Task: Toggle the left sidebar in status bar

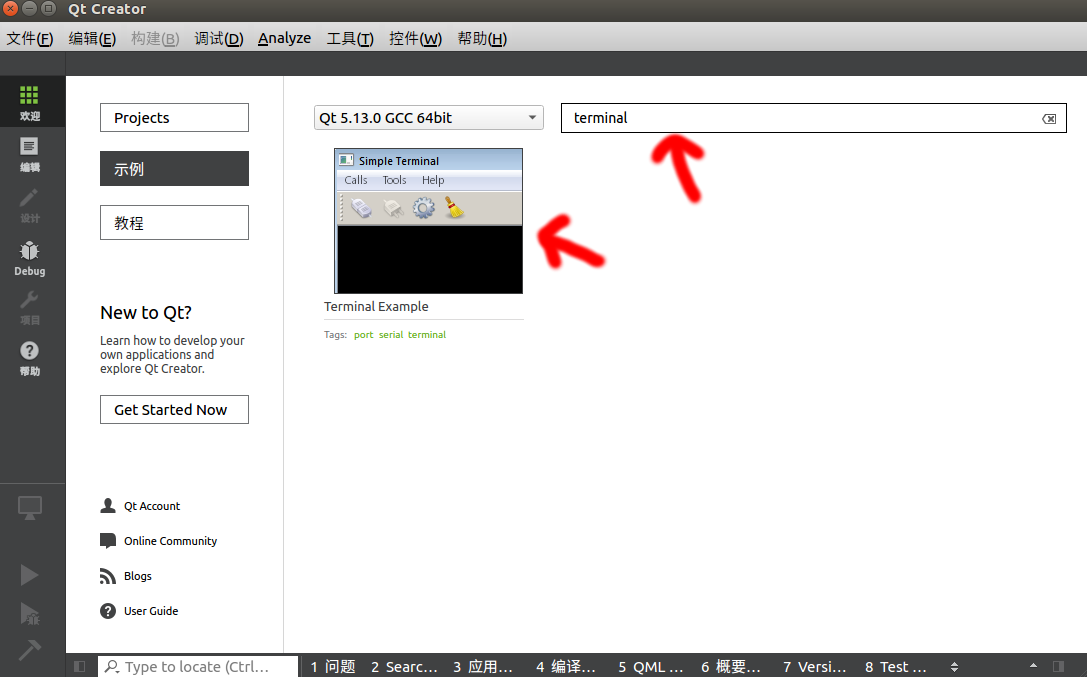Action: (x=80, y=667)
